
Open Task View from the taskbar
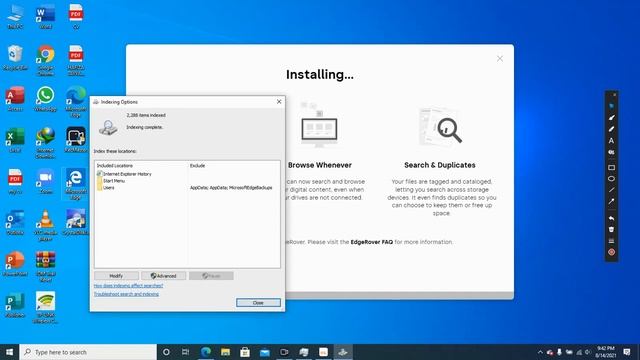[x=186, y=352]
